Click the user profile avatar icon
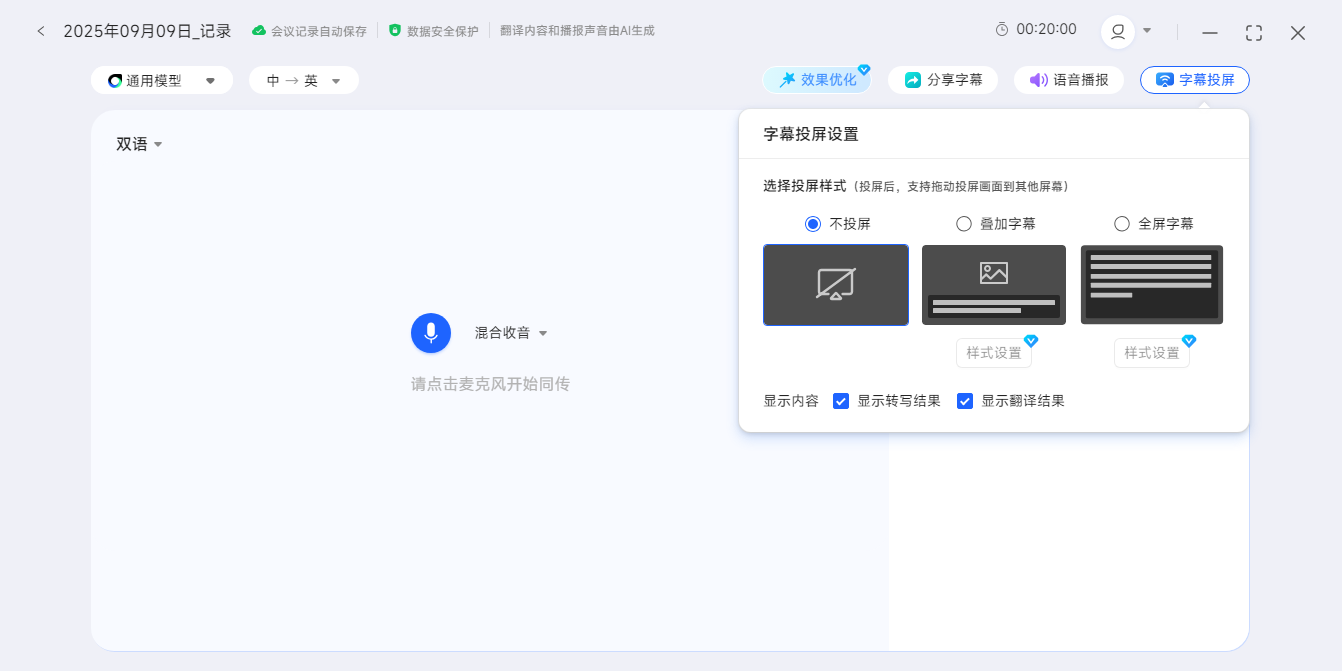Viewport: 1342px width, 671px height. [x=1117, y=31]
